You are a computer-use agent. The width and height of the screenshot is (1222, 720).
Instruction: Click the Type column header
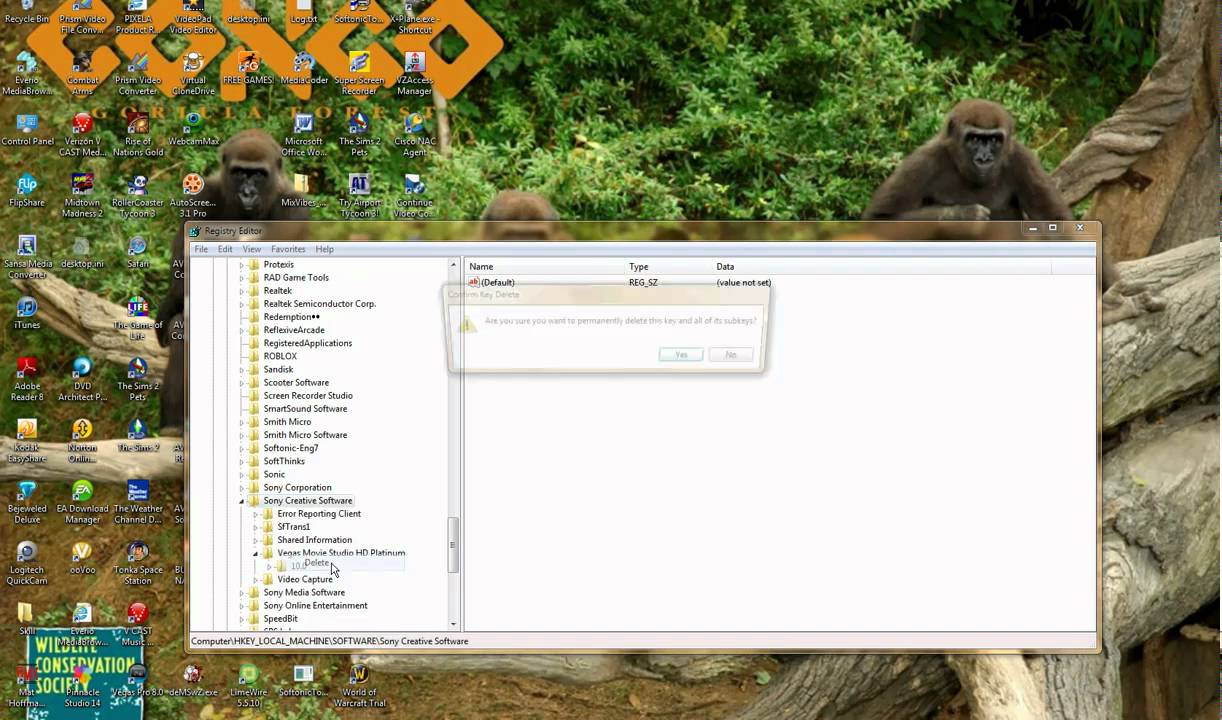(x=669, y=267)
